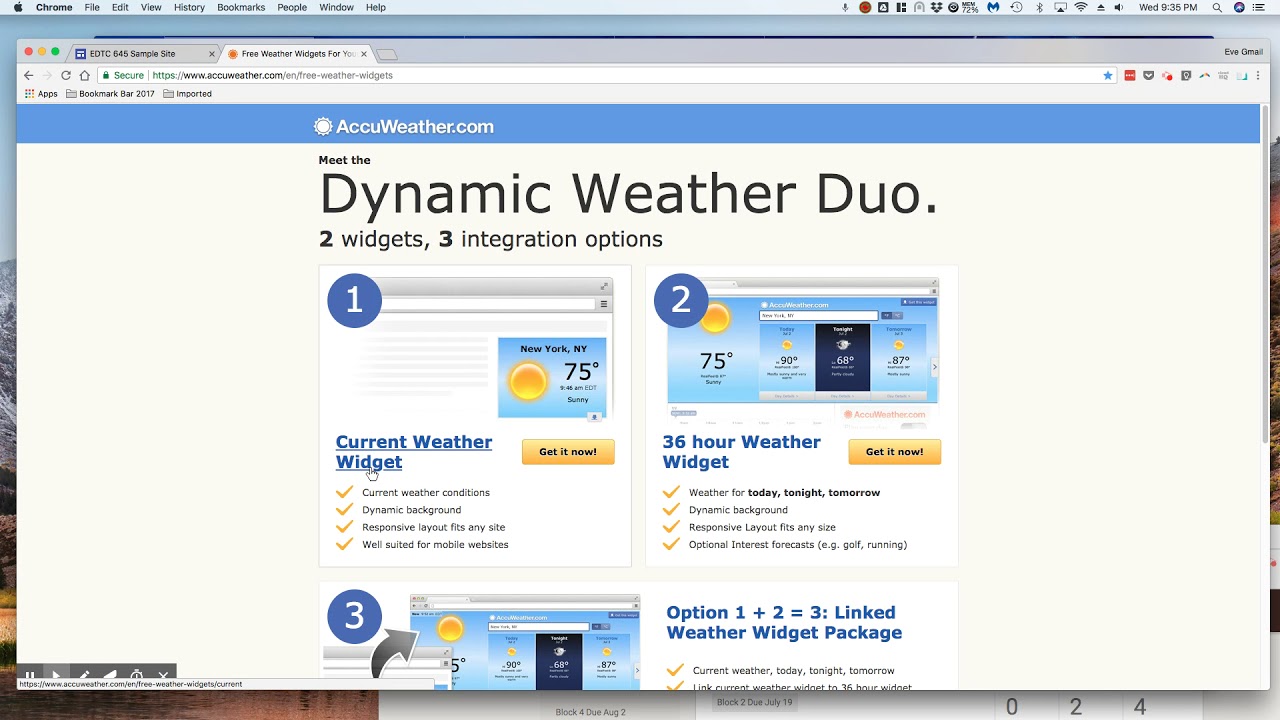Click the 36 hour Weather Widget link
The width and height of the screenshot is (1280, 720).
(x=741, y=452)
